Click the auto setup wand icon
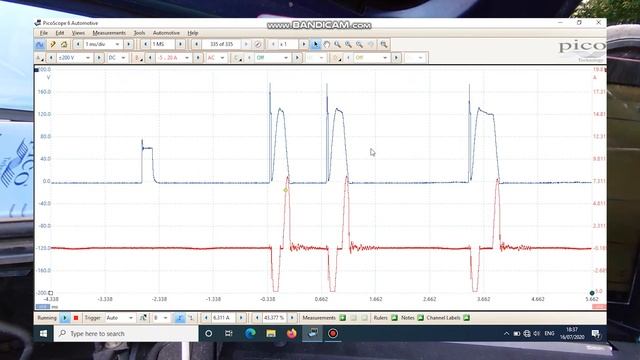This screenshot has width=640, height=360. click(x=53, y=44)
